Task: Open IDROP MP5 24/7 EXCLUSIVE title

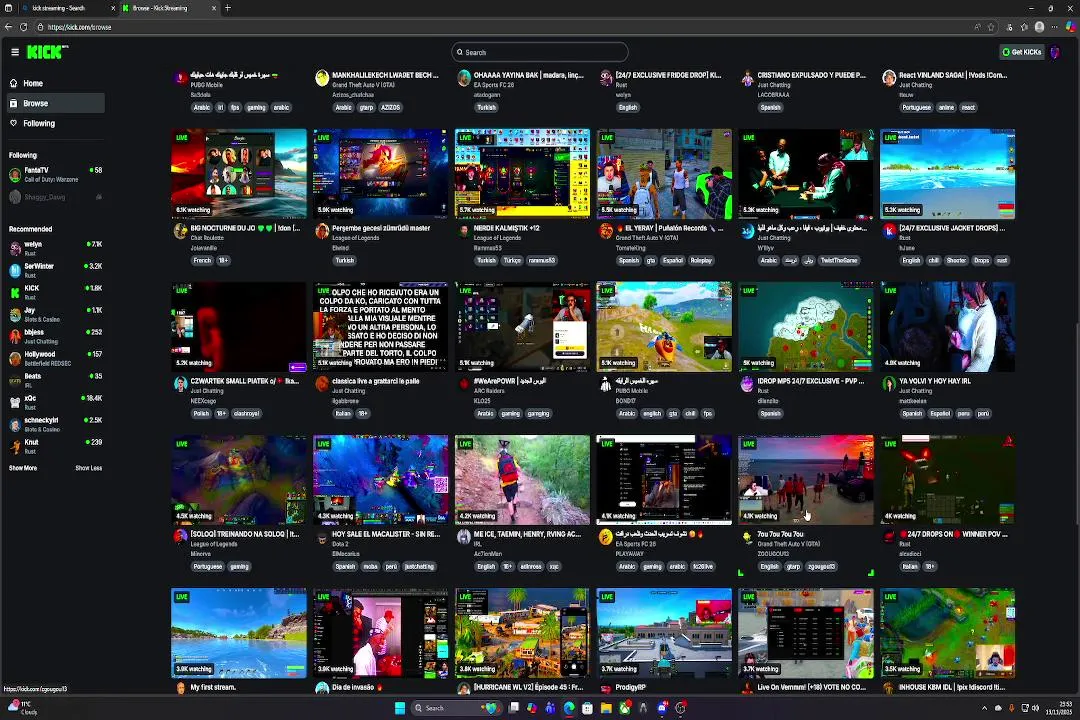Action: coord(811,381)
